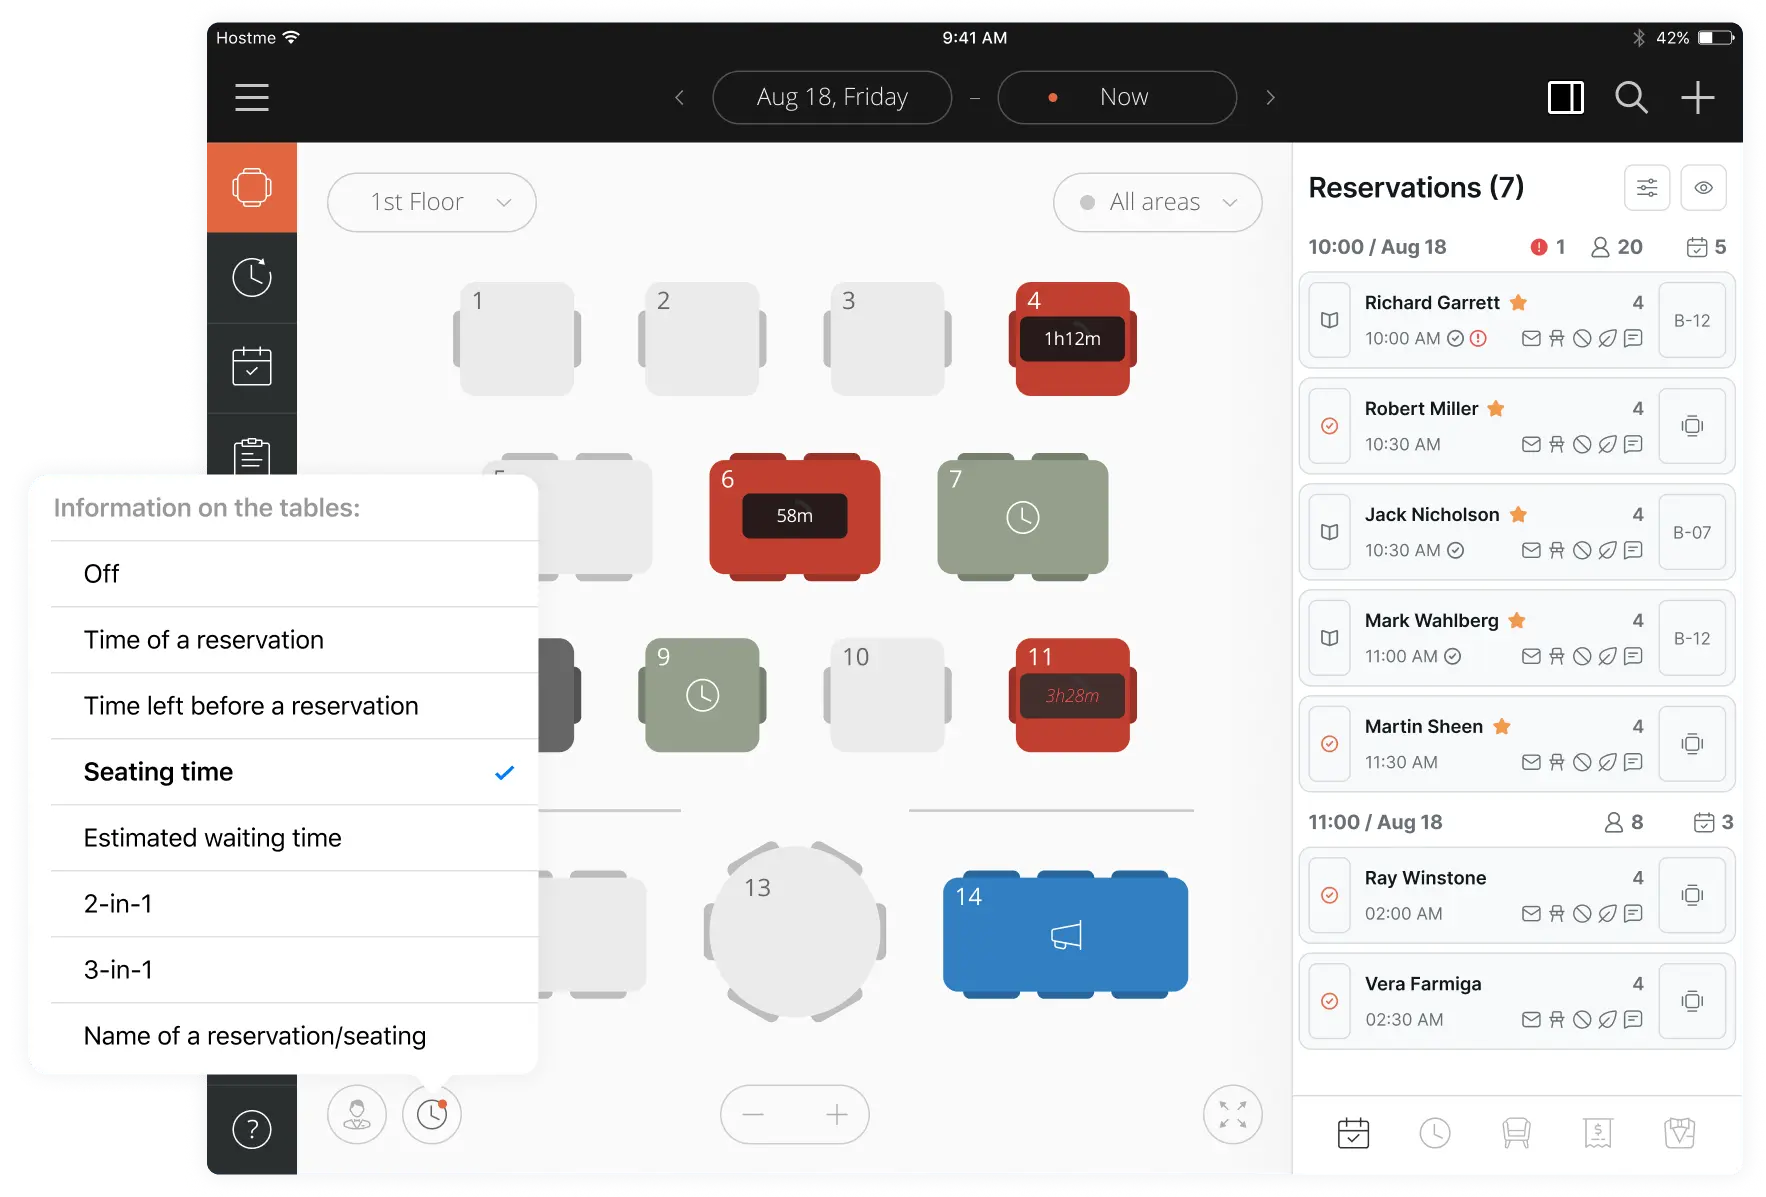1766x1197 pixels.
Task: Select green table 9 with clock
Action: pyautogui.click(x=702, y=695)
